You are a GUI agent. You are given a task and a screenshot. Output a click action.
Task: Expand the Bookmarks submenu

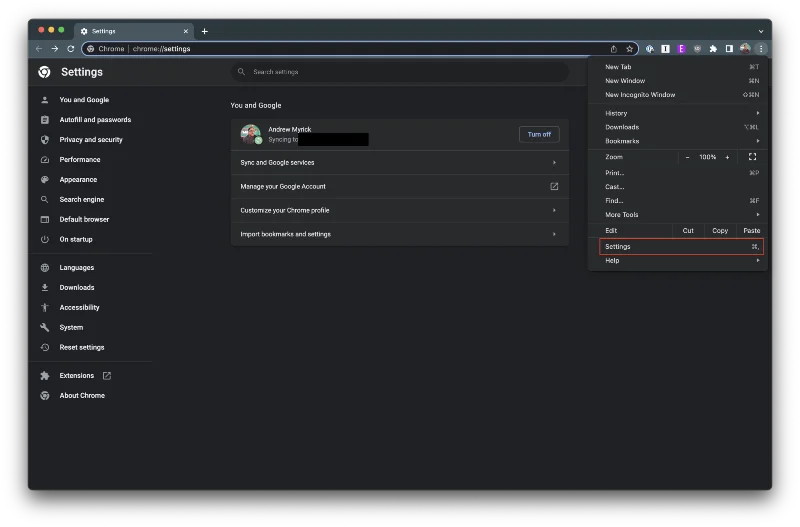(x=682, y=141)
